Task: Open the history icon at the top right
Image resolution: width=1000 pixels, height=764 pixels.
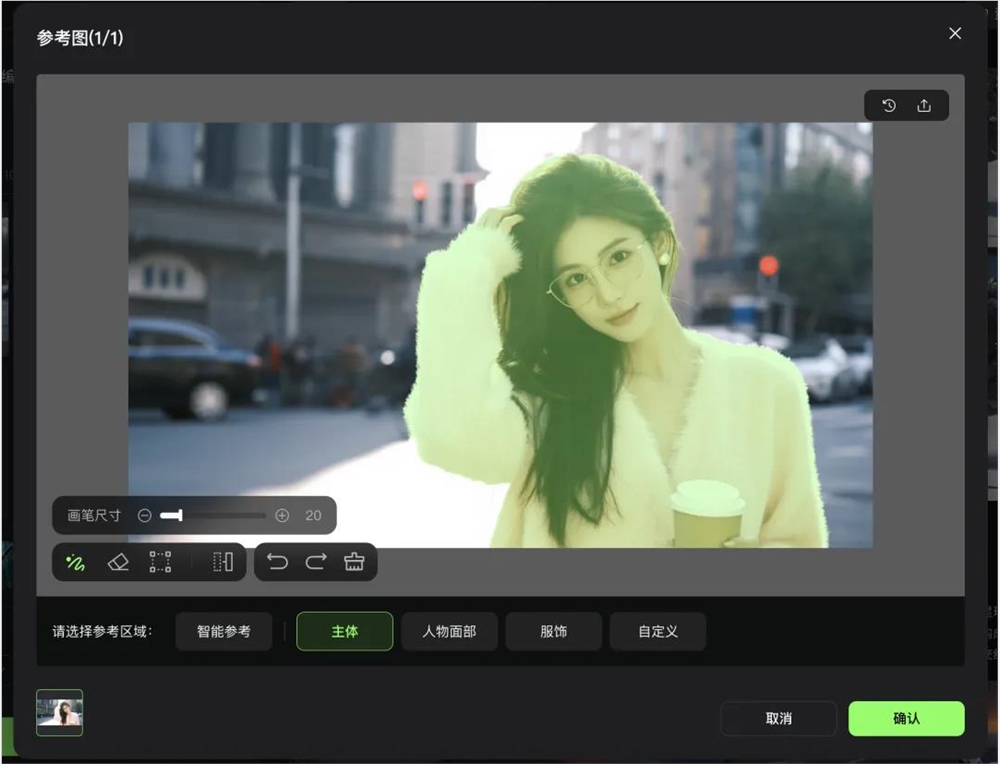Action: click(x=888, y=106)
